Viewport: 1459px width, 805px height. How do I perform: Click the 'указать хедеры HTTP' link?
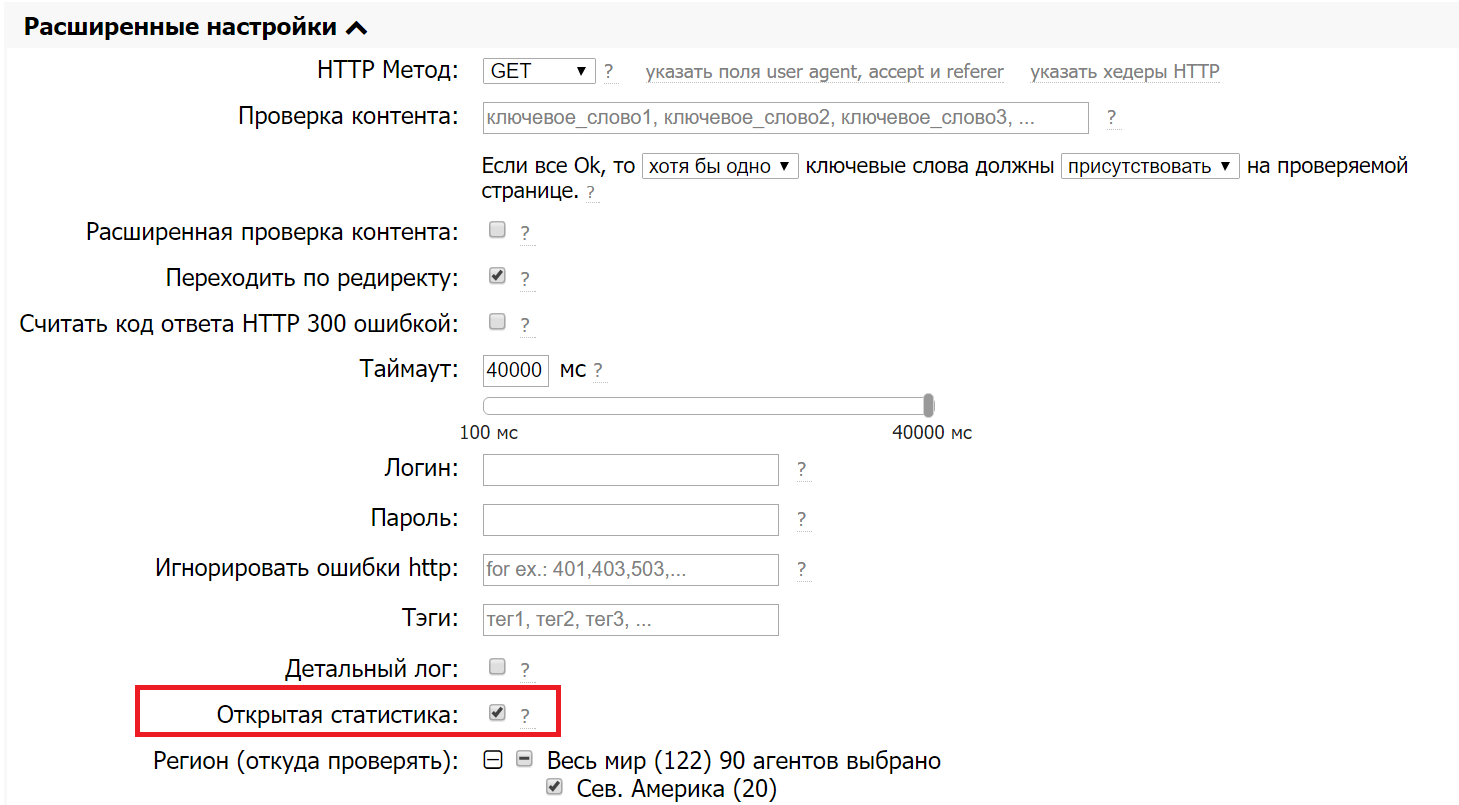tap(1124, 71)
